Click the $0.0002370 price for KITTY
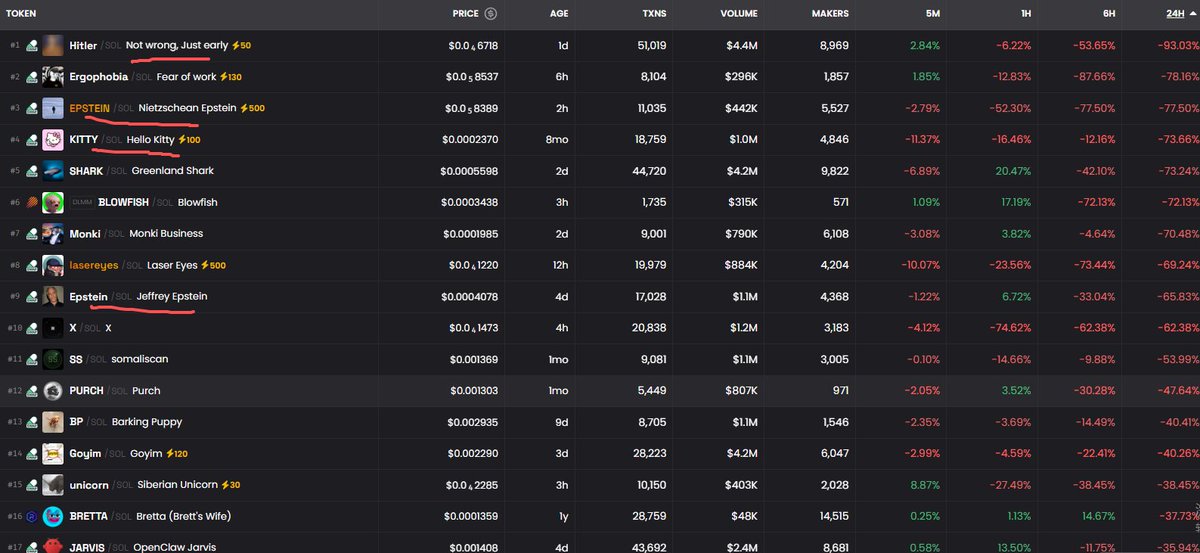1200x553 pixels. (x=470, y=139)
